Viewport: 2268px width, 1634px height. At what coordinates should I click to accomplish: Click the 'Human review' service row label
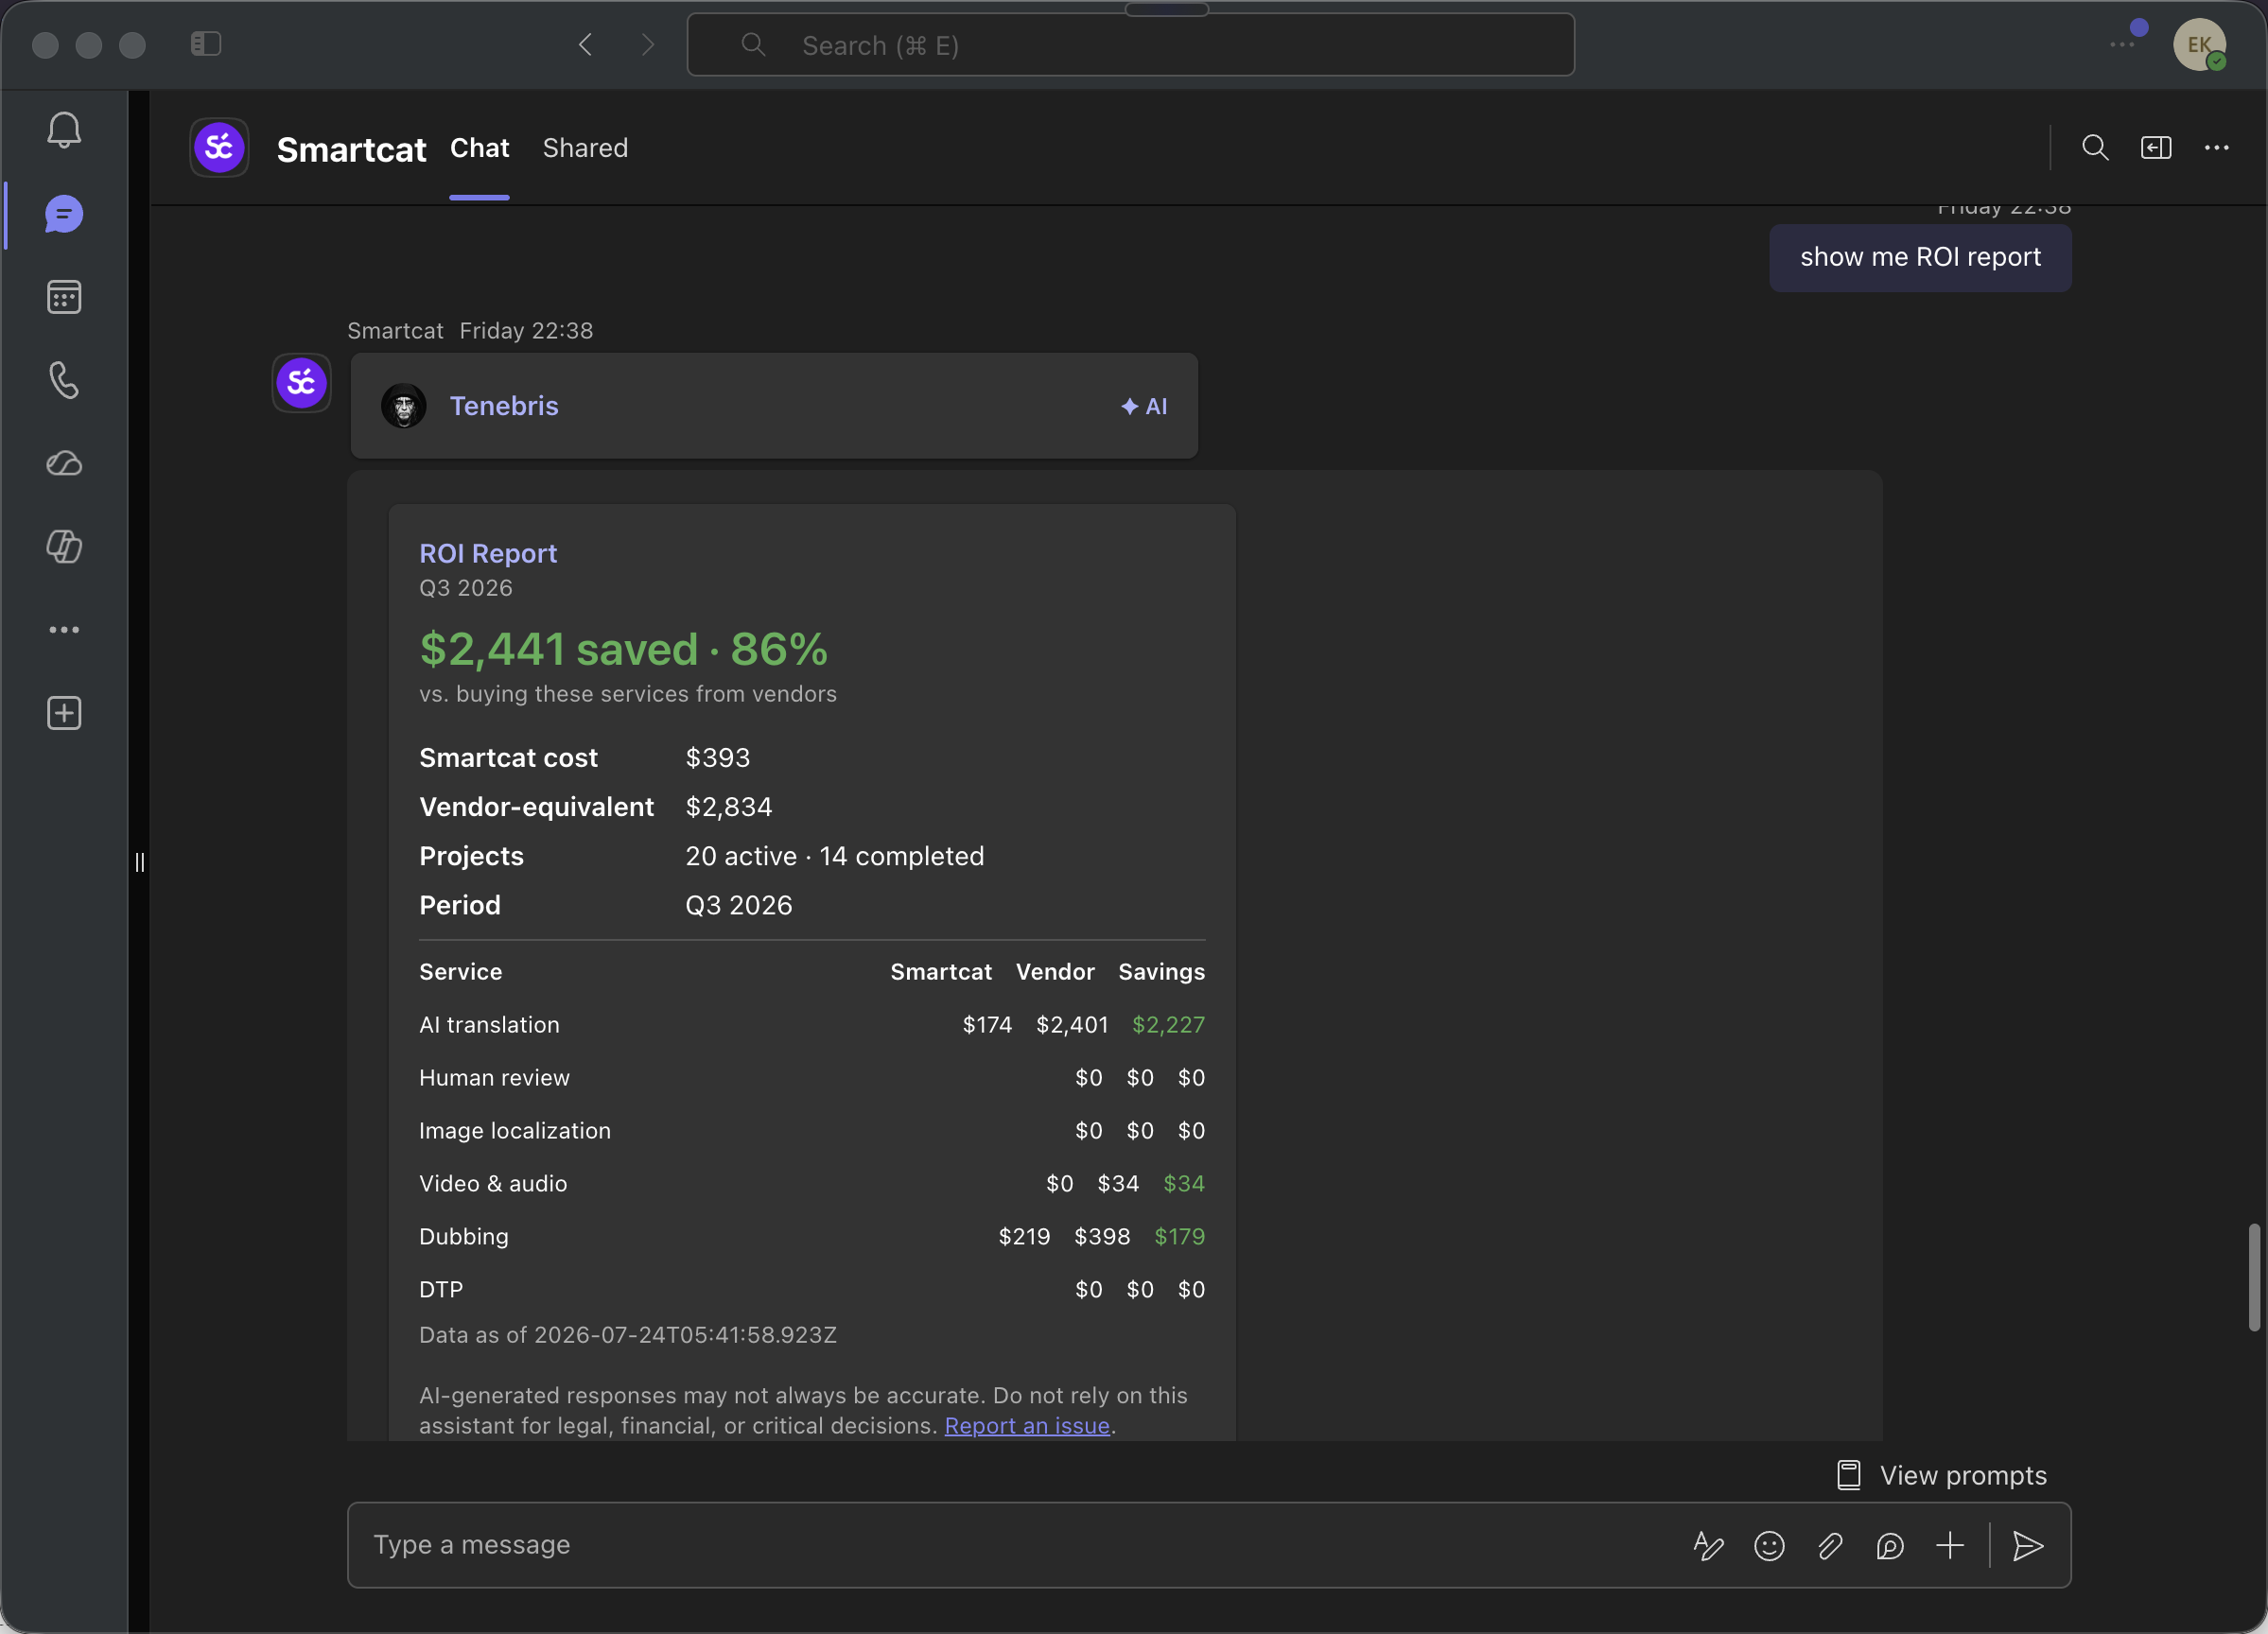coord(494,1078)
